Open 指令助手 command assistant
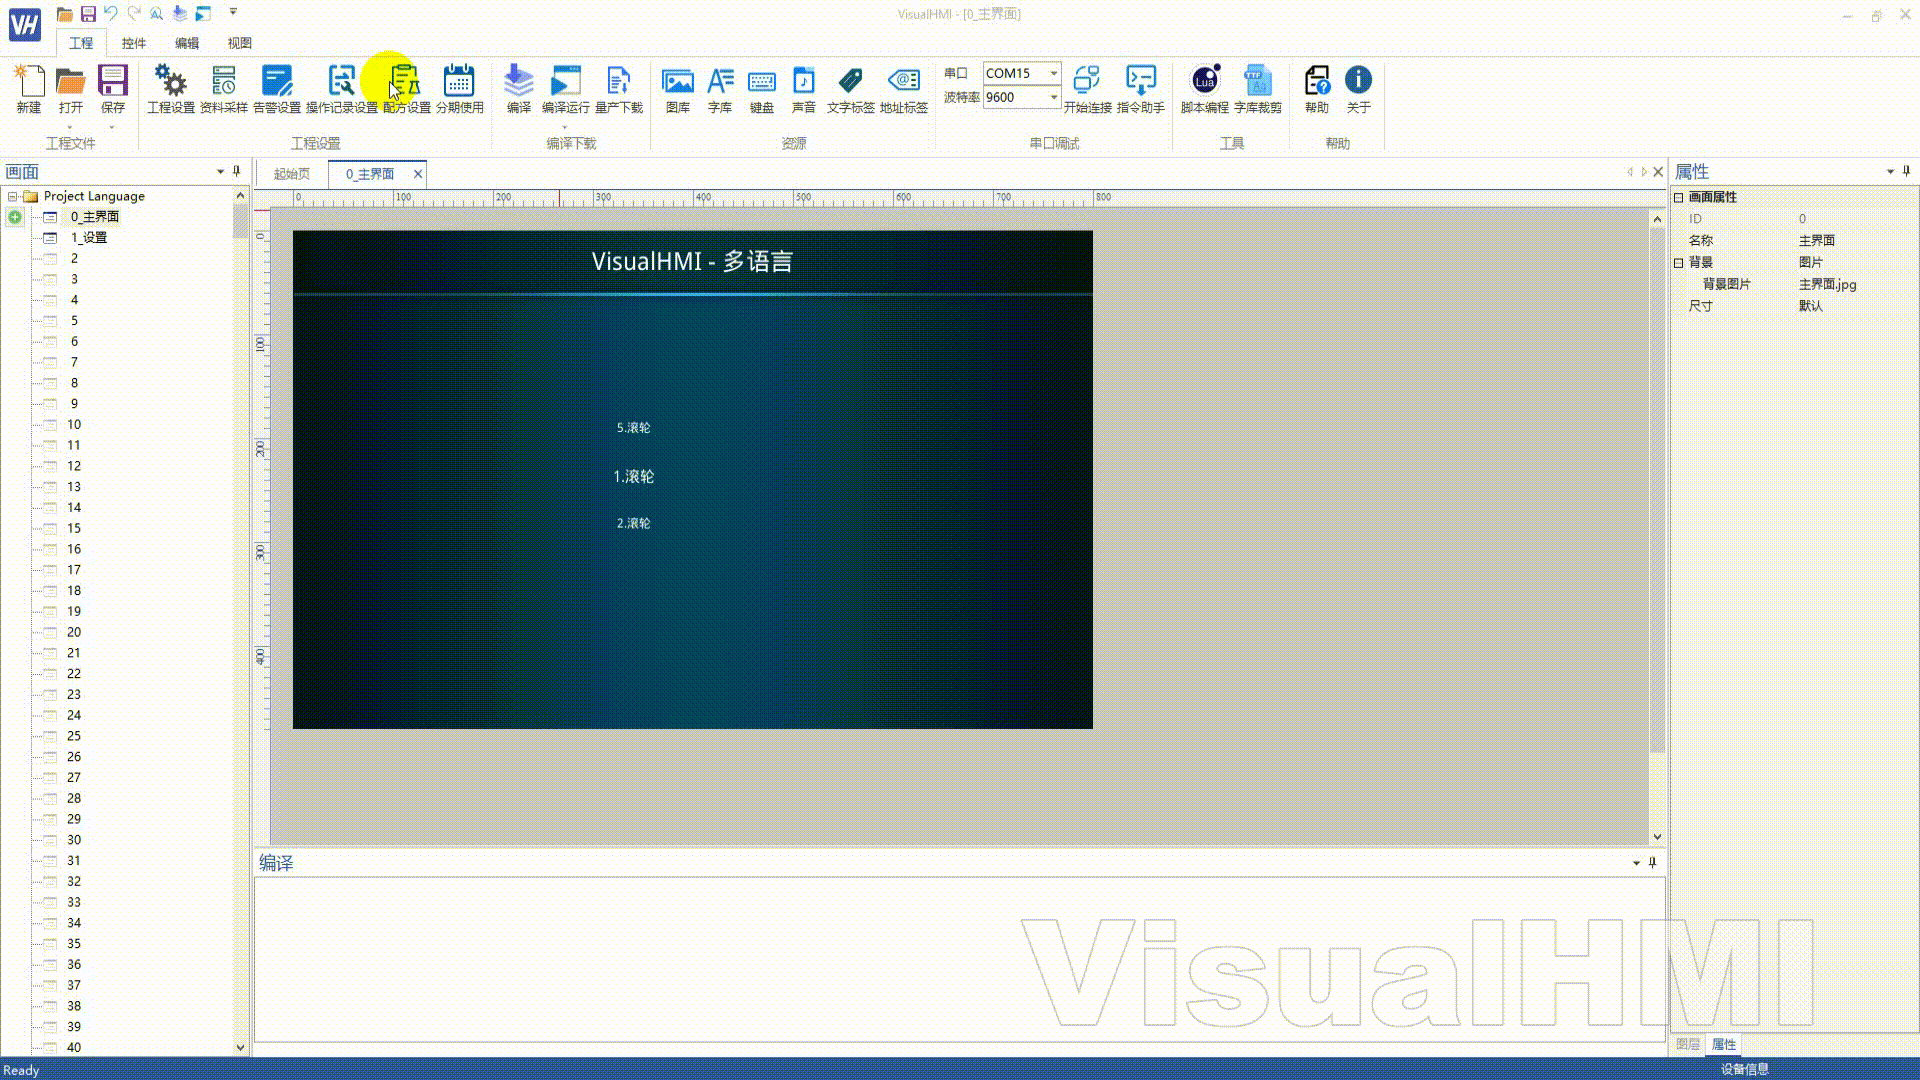The image size is (1920, 1080). (1141, 89)
